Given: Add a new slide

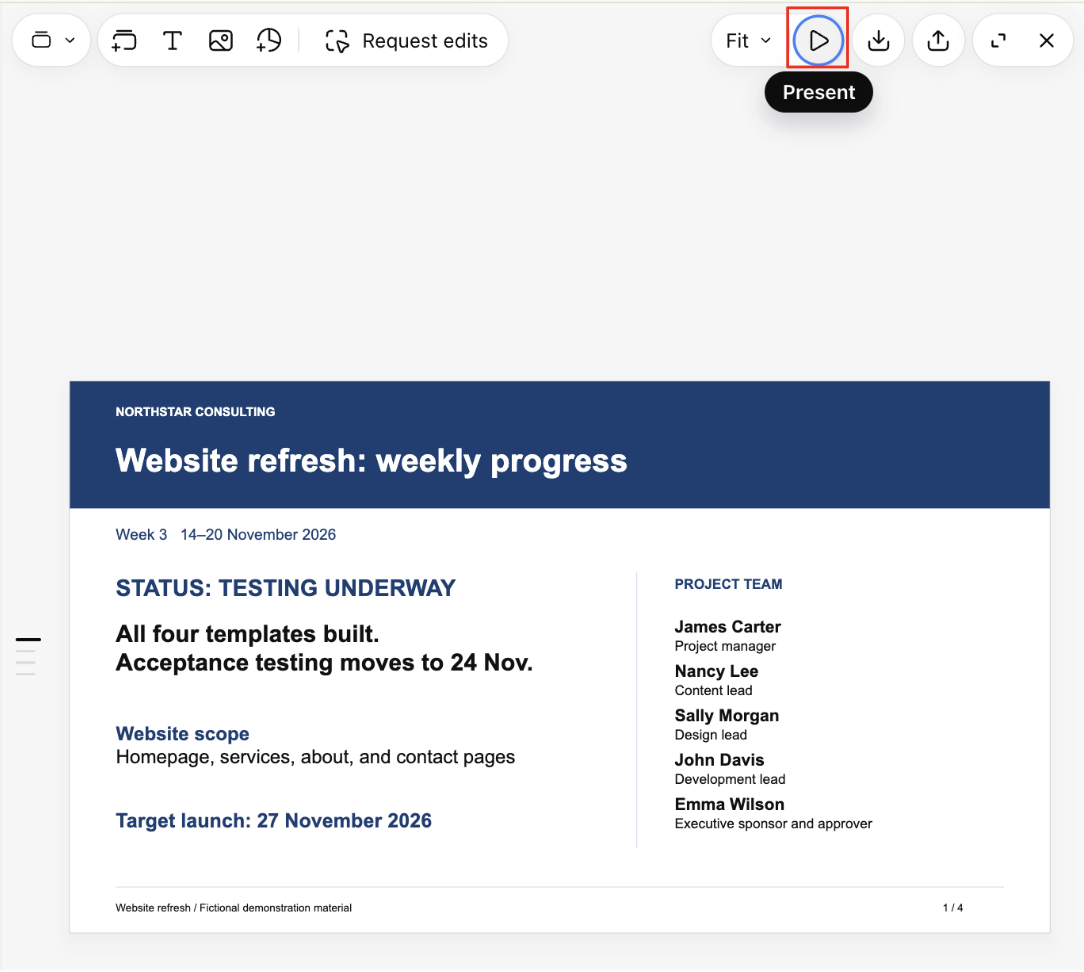Looking at the screenshot, I should (124, 41).
